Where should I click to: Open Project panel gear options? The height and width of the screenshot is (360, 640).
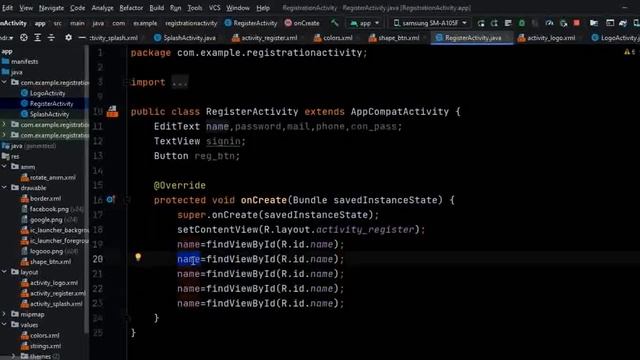68,38
